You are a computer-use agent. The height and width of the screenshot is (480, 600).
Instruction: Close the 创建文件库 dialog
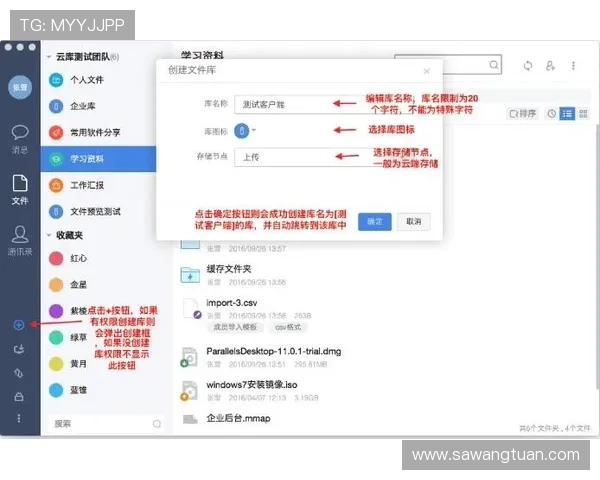(427, 71)
